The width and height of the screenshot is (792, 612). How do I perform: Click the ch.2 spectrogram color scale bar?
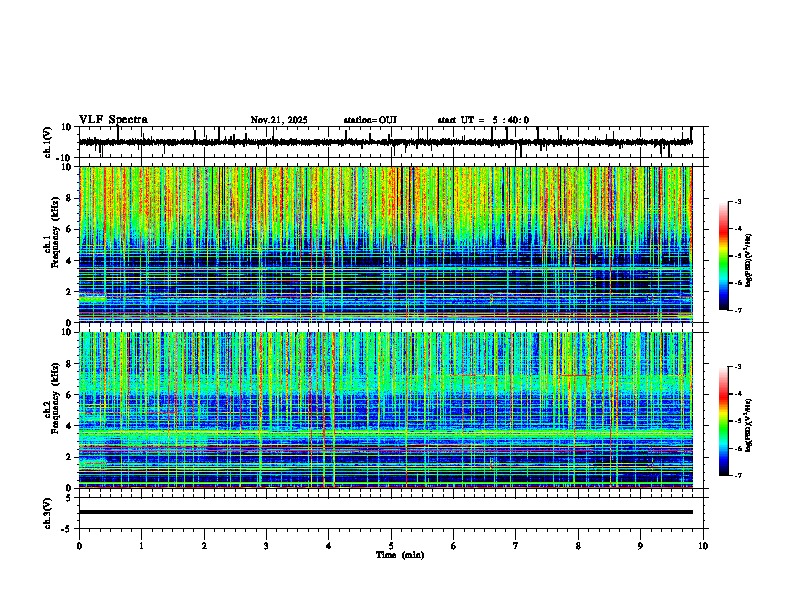point(724,421)
